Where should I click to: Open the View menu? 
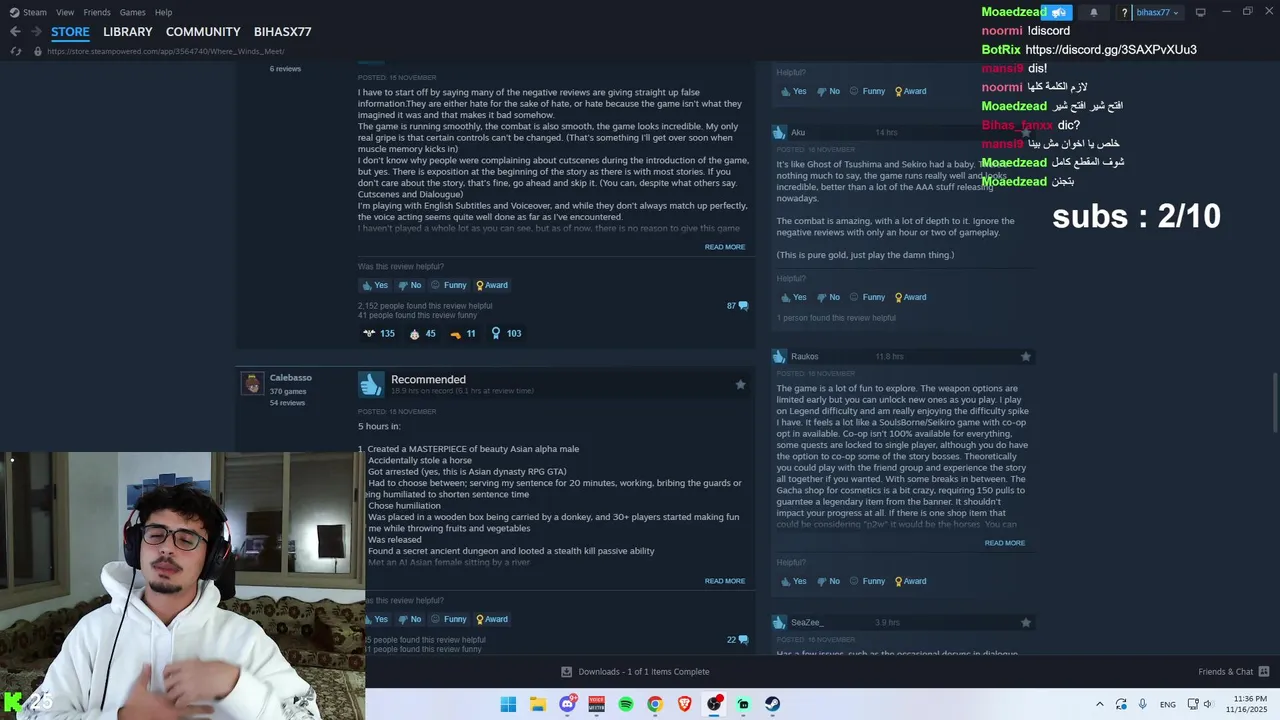(x=65, y=12)
